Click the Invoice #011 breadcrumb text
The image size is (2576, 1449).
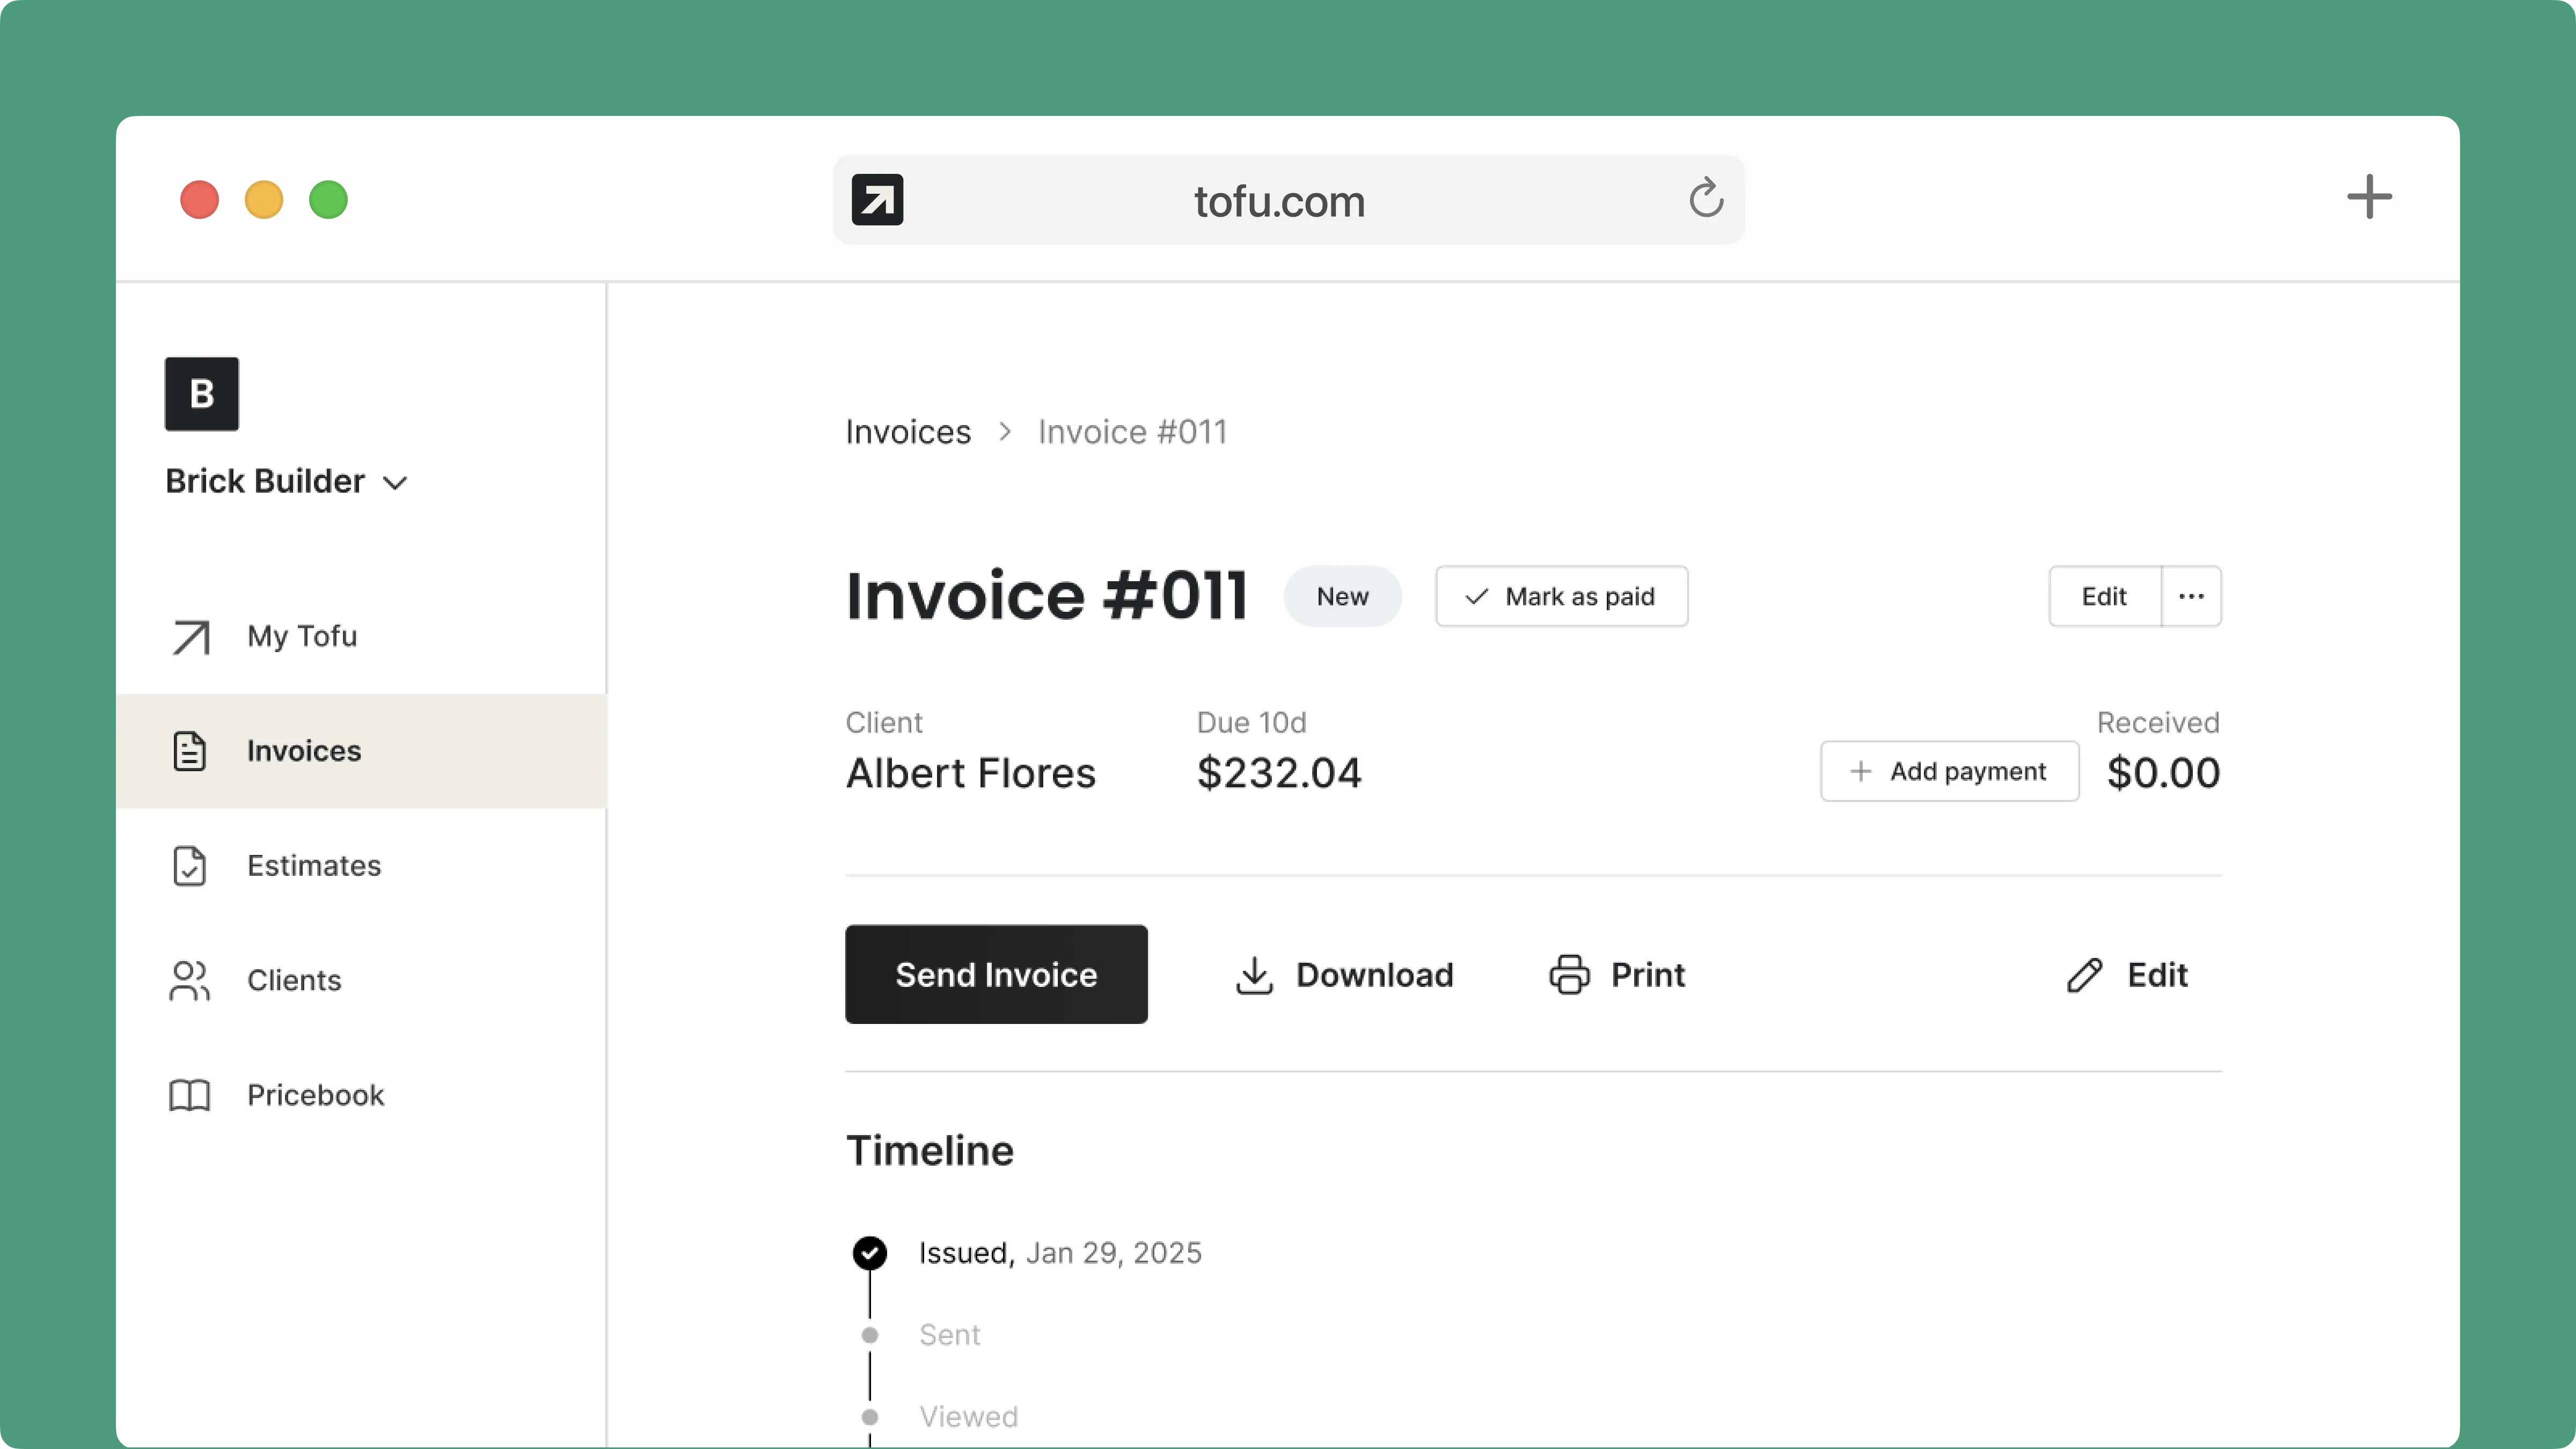(1132, 432)
